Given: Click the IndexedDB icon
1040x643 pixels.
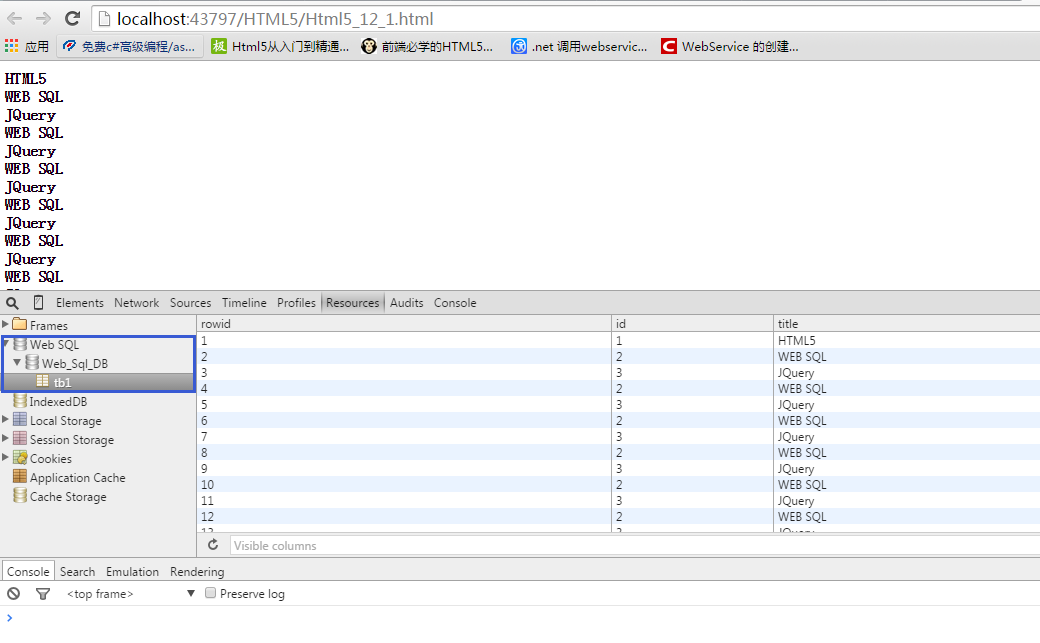Looking at the screenshot, I should click(20, 401).
